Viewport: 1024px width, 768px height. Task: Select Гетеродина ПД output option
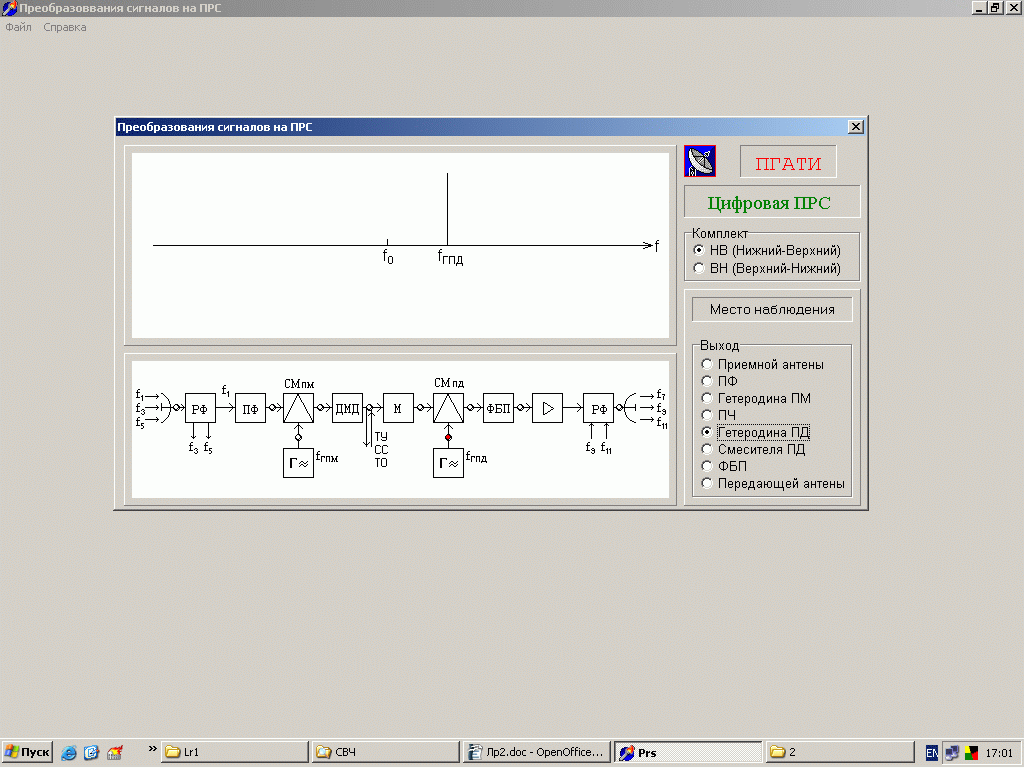click(756, 432)
